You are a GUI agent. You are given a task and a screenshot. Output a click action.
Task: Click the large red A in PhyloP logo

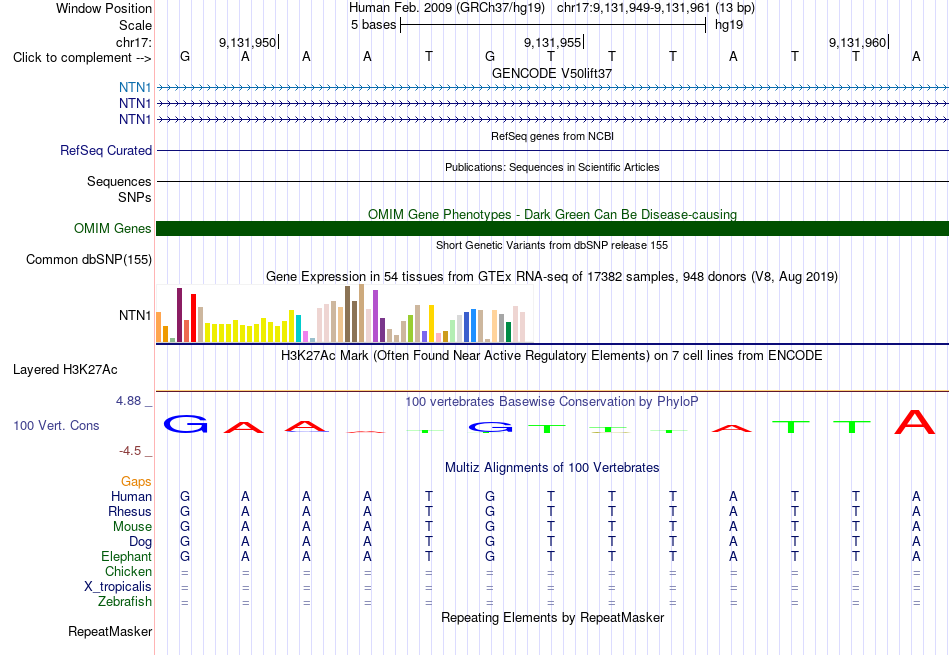915,422
